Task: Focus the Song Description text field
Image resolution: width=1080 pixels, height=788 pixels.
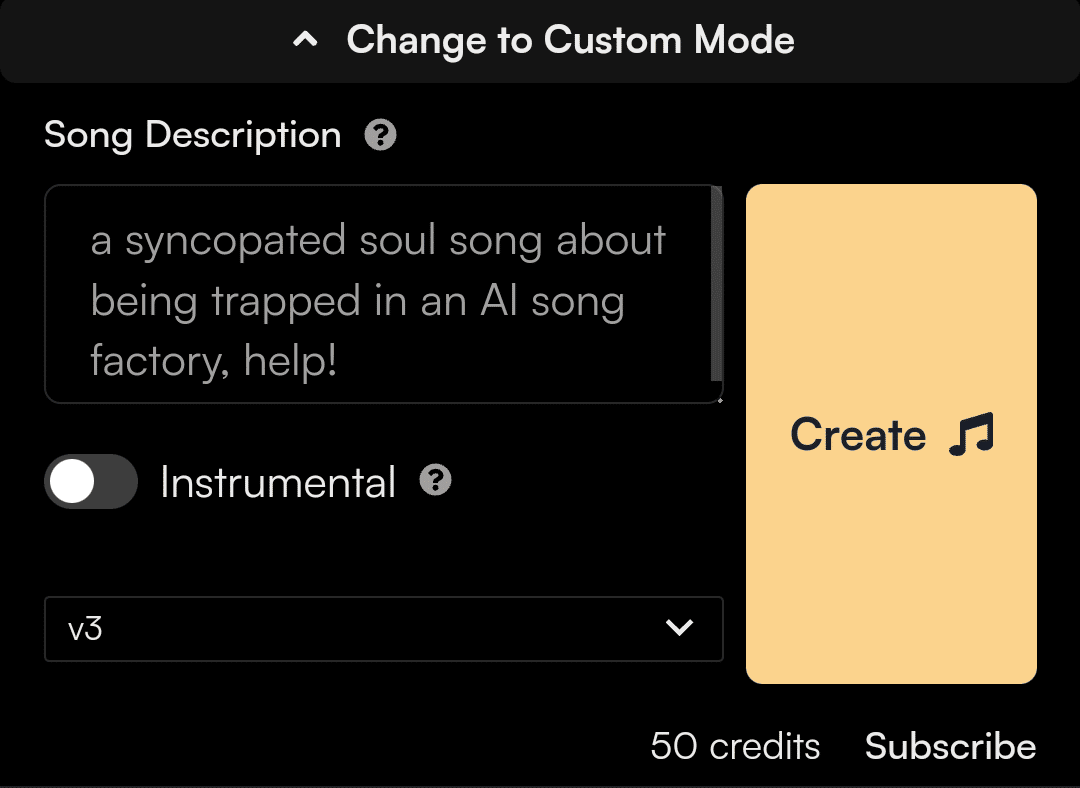Action: click(x=384, y=294)
